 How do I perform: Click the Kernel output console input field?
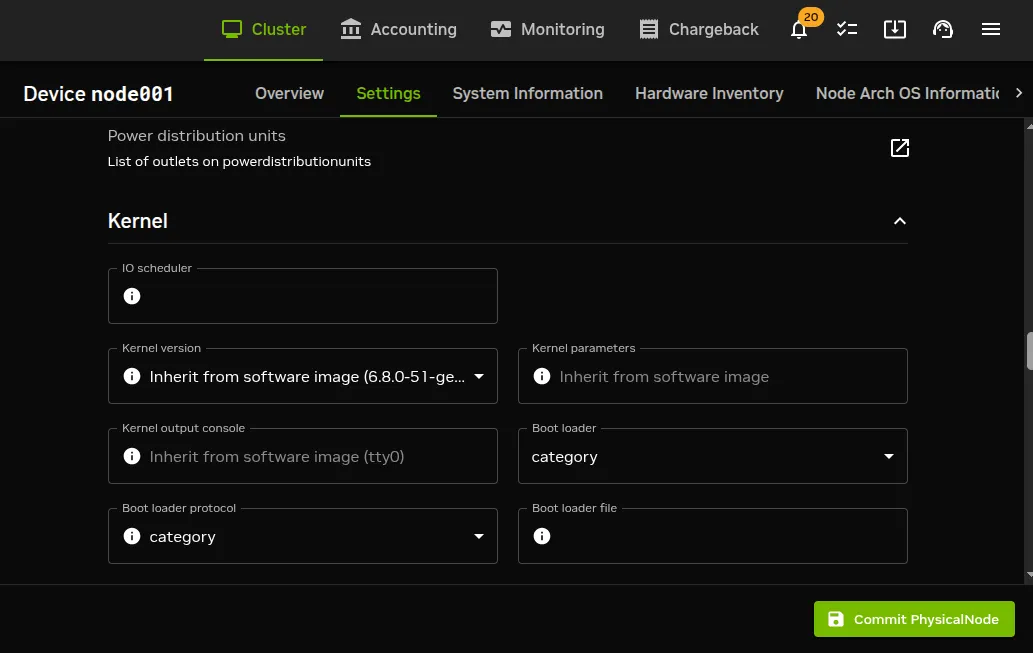(302, 456)
